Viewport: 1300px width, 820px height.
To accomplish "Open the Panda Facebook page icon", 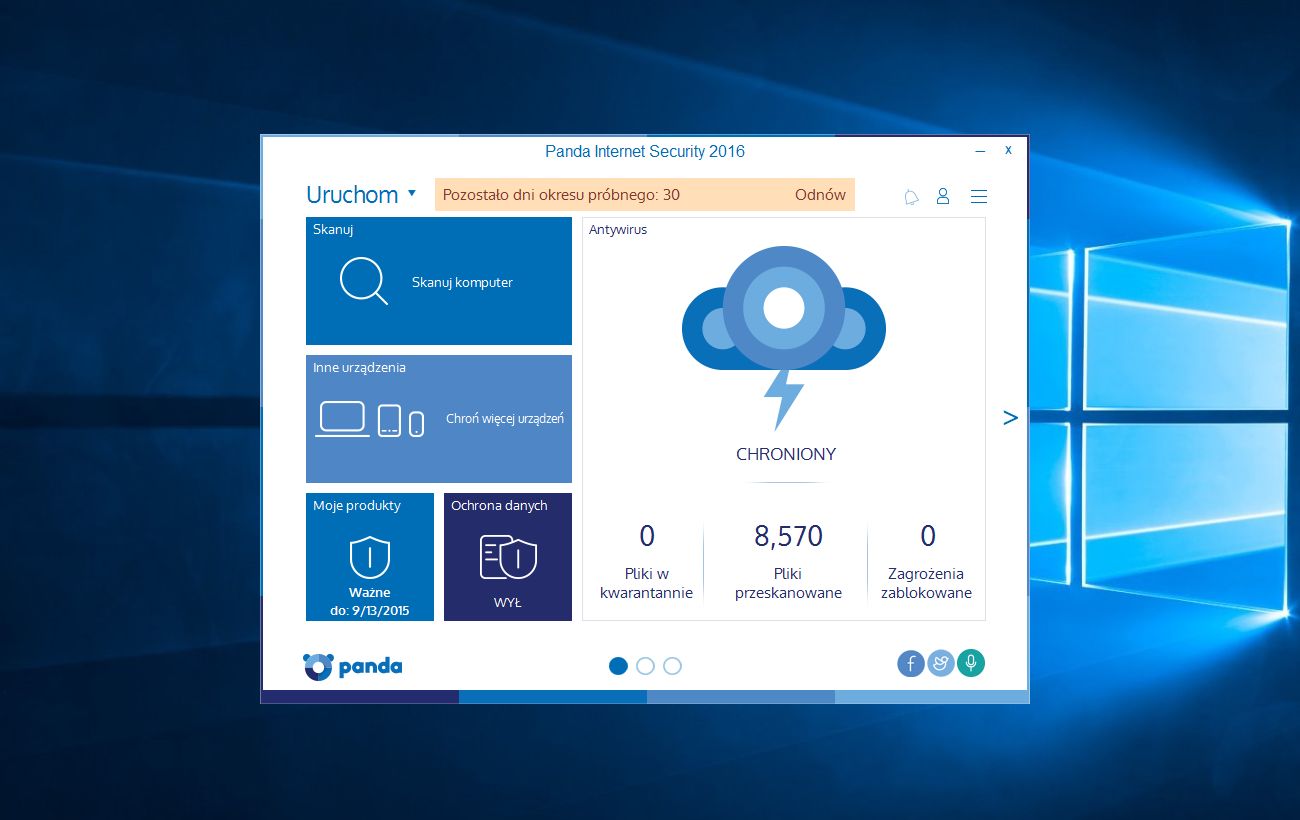I will 911,663.
